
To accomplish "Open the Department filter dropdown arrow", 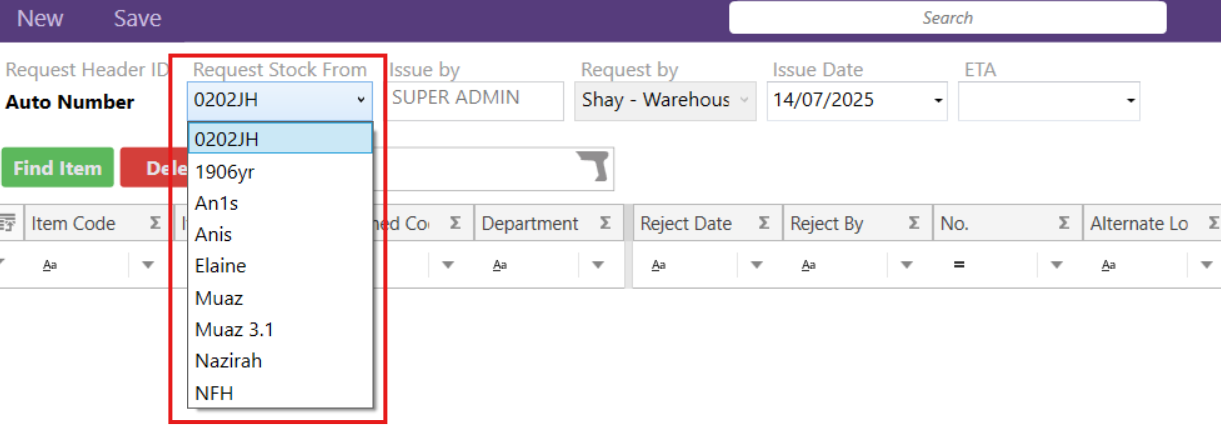I will point(598,266).
